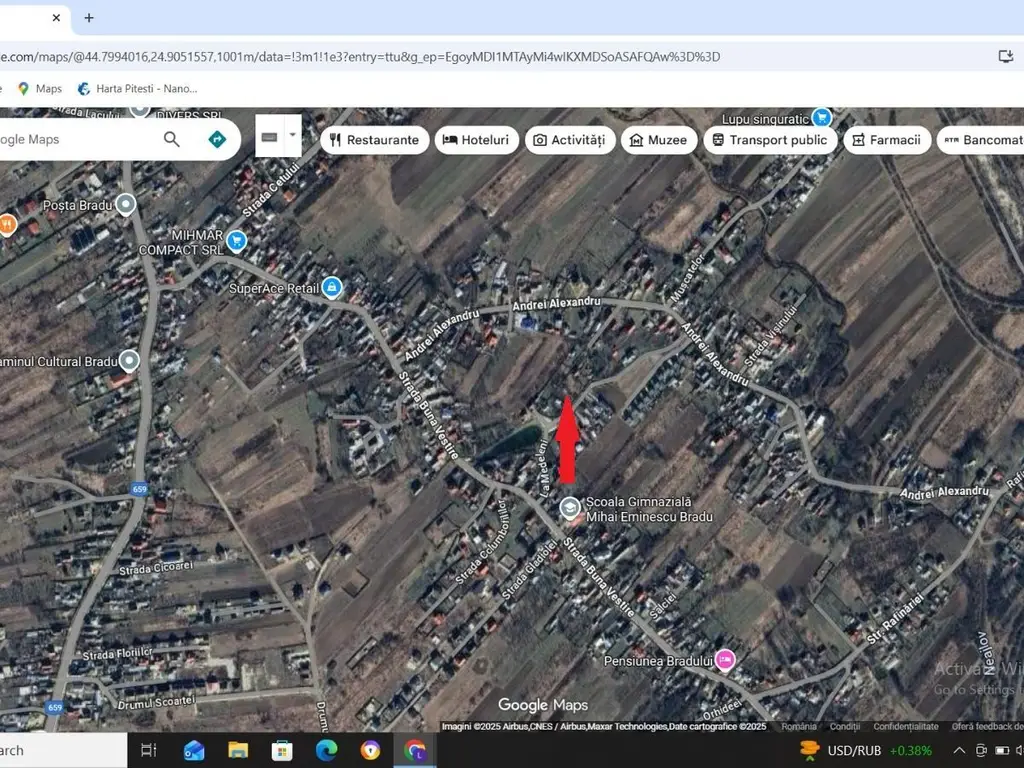Viewport: 1024px width, 768px height.
Task: Click the Poșta Bradu map pin
Action: click(x=125, y=204)
